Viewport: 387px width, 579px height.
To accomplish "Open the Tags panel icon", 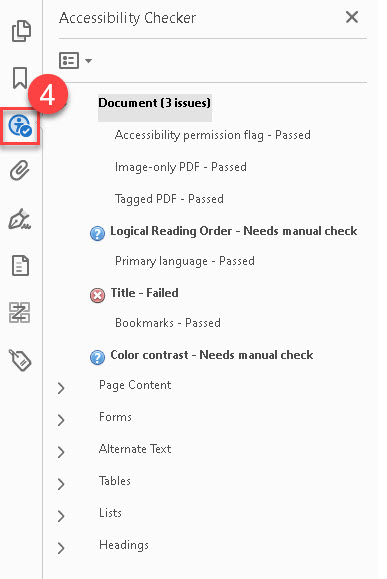I will coord(20,360).
